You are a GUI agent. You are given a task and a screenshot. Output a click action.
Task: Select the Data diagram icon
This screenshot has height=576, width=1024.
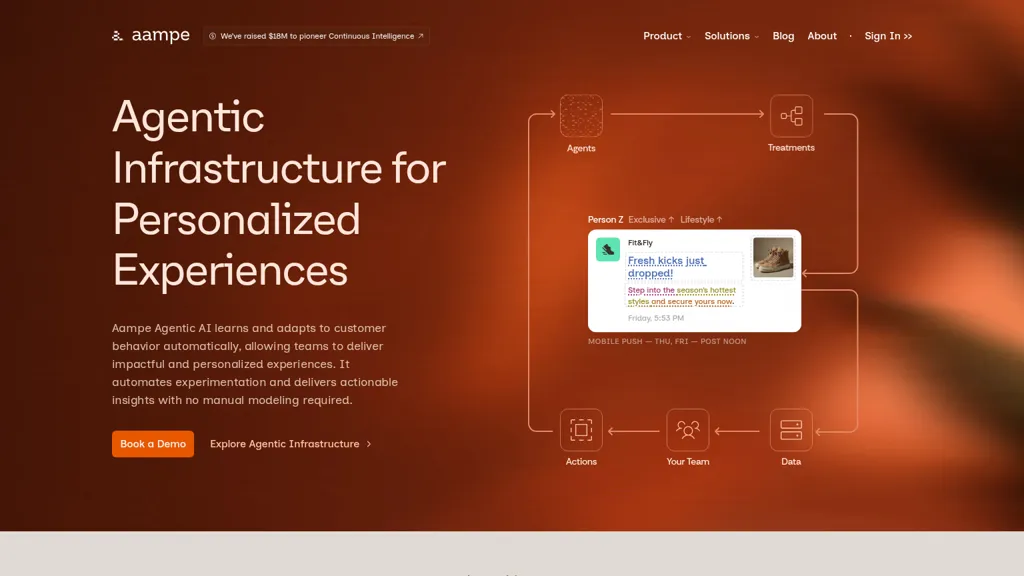click(x=791, y=430)
